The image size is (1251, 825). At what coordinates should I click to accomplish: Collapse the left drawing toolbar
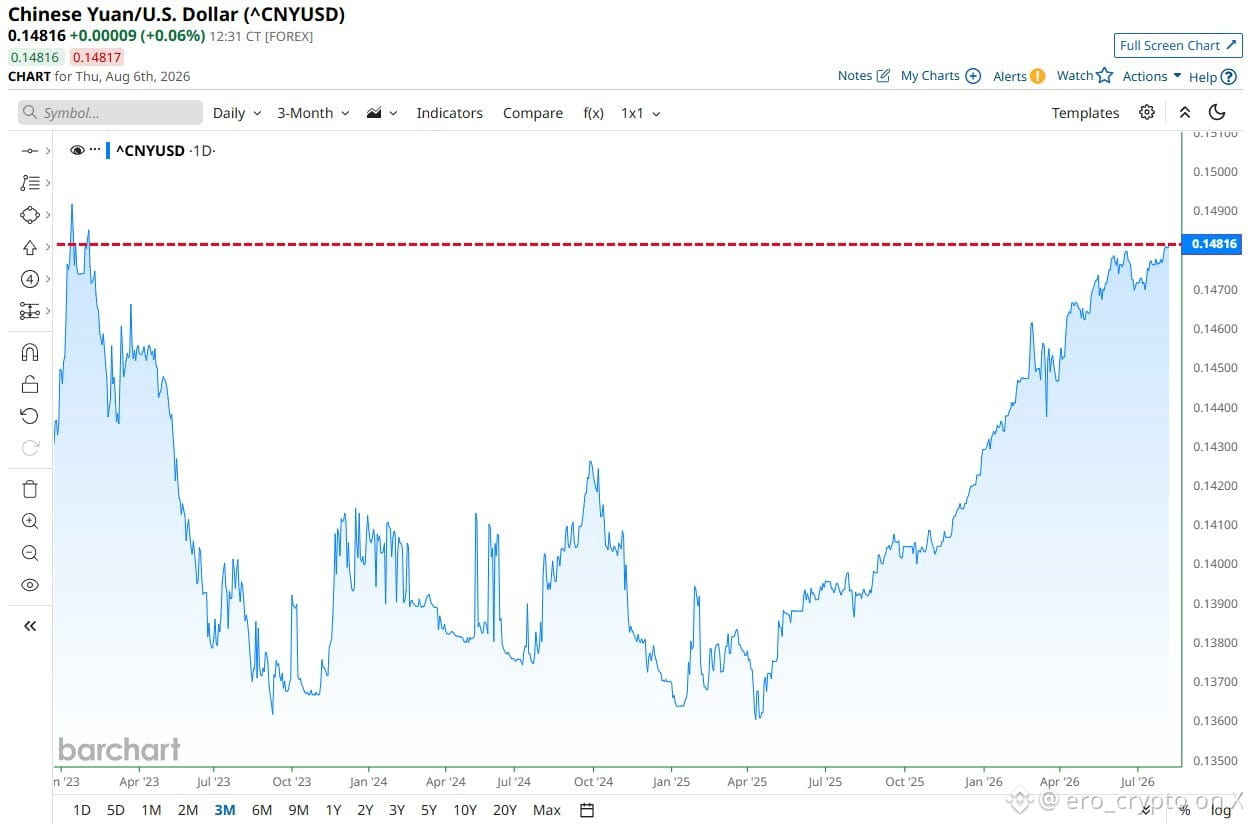coord(30,626)
